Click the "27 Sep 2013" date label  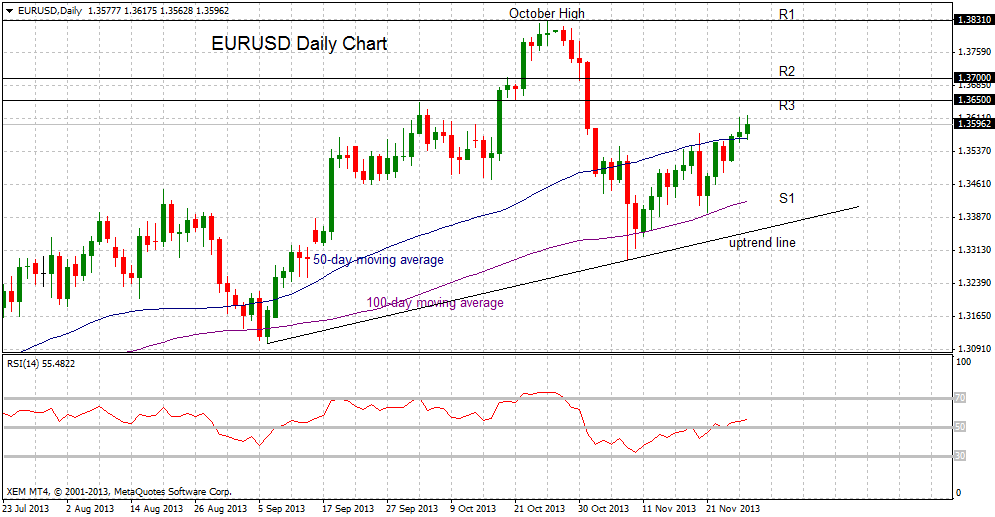click(412, 509)
